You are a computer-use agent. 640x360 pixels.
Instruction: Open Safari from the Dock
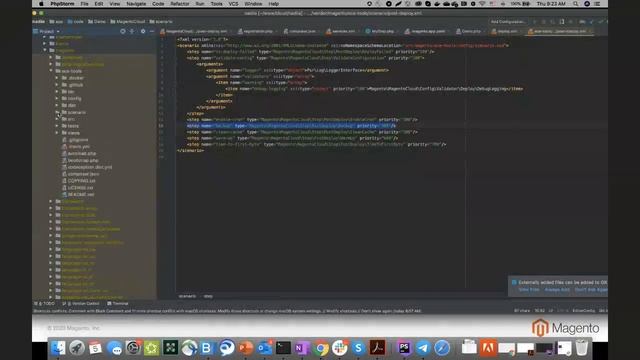[442, 348]
